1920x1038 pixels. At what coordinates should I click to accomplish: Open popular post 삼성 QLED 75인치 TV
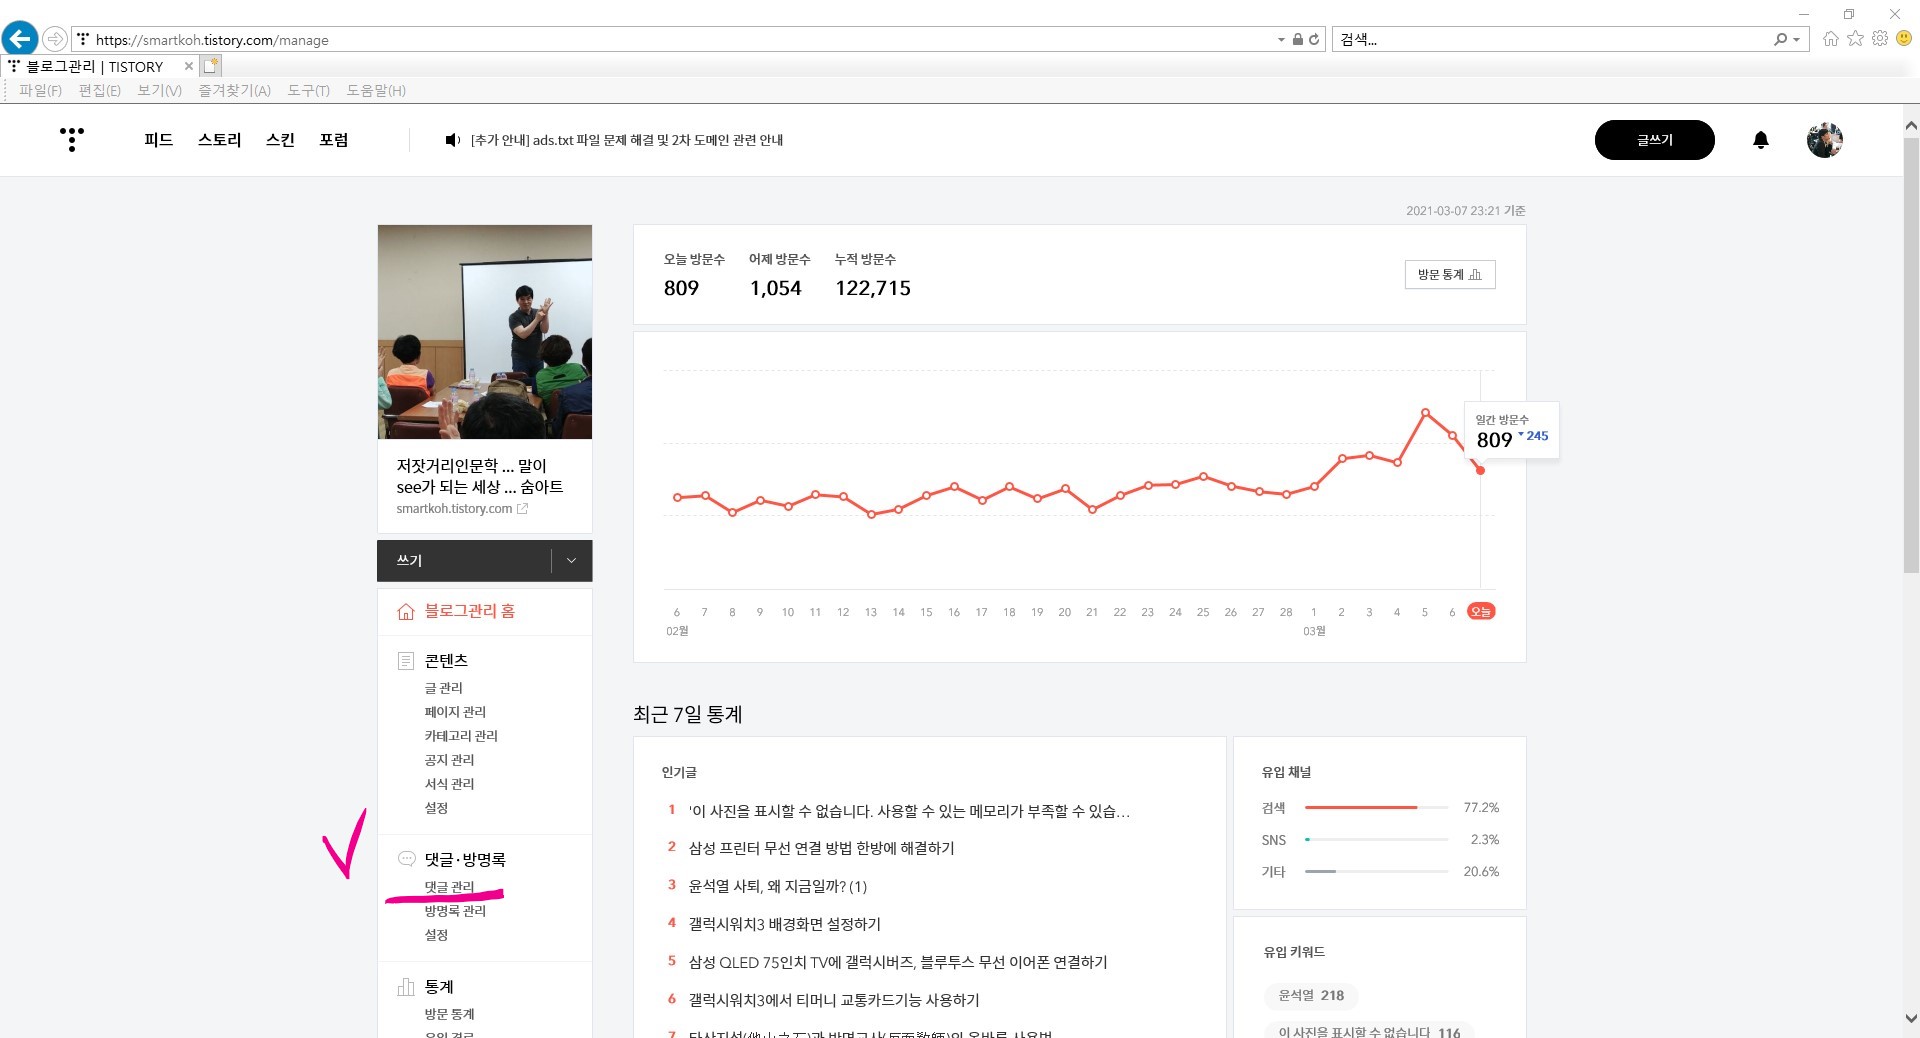coord(897,962)
